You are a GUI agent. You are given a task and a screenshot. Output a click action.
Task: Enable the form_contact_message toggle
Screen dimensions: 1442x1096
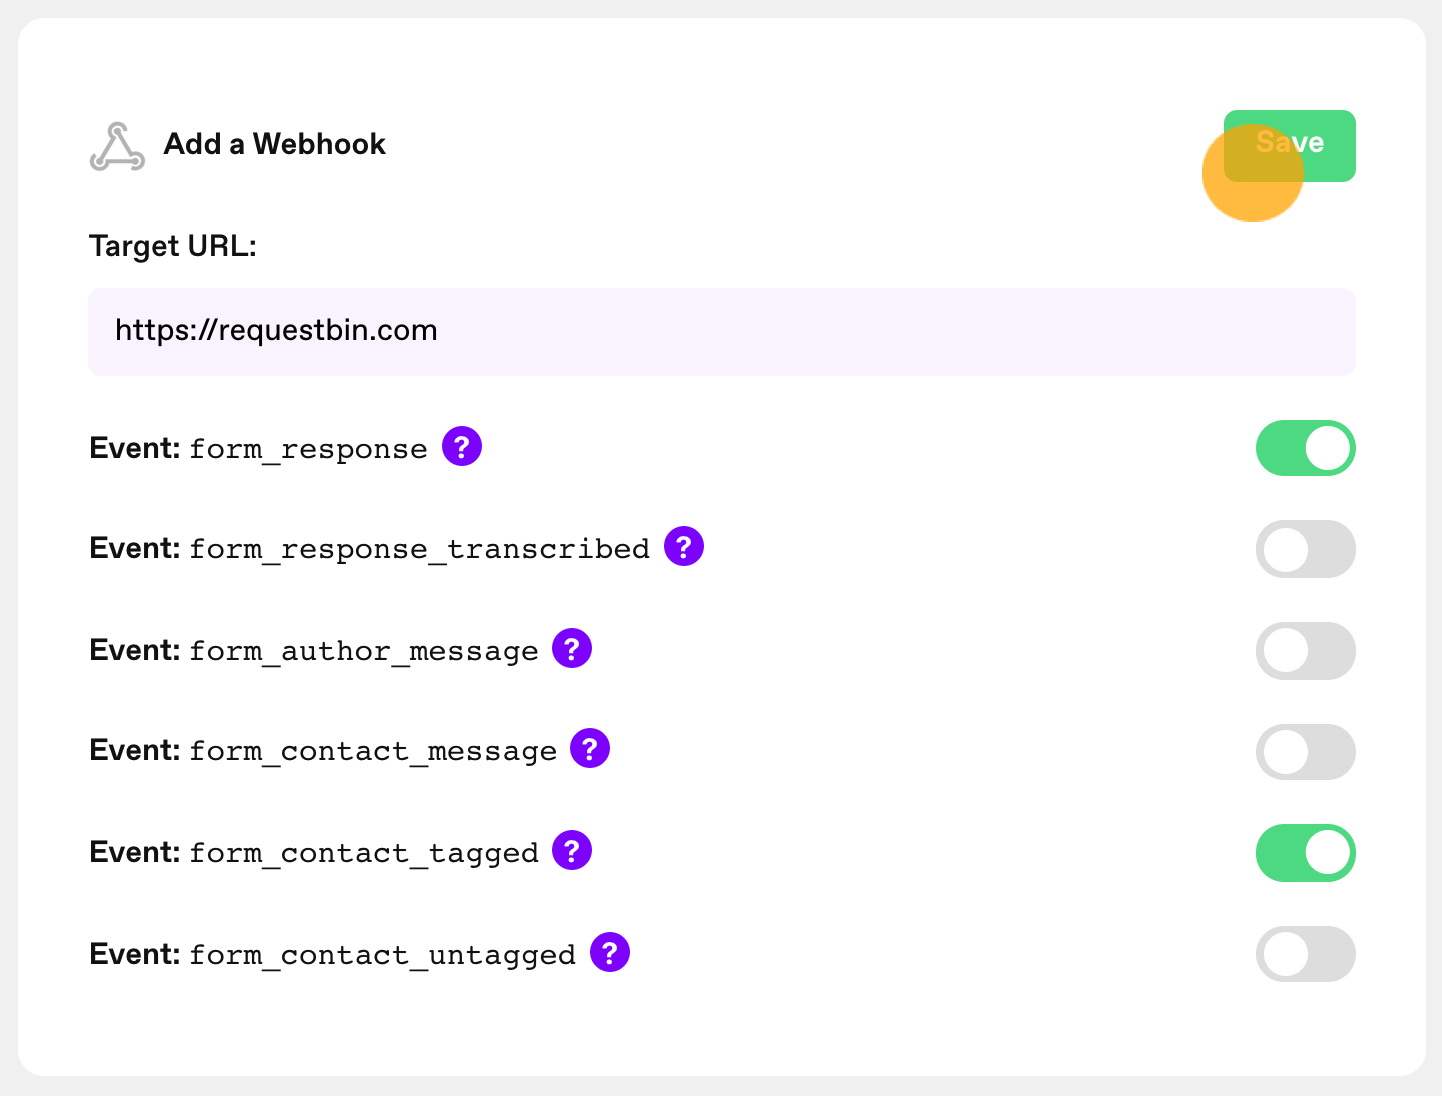click(1305, 752)
